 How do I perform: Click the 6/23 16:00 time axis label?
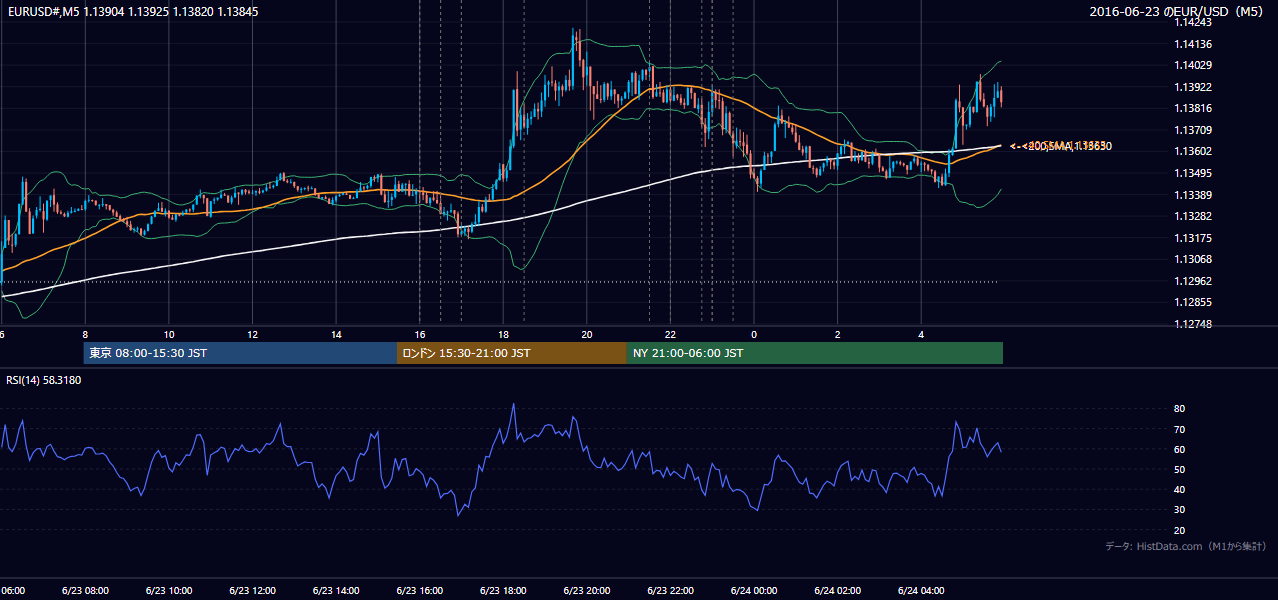point(420,591)
